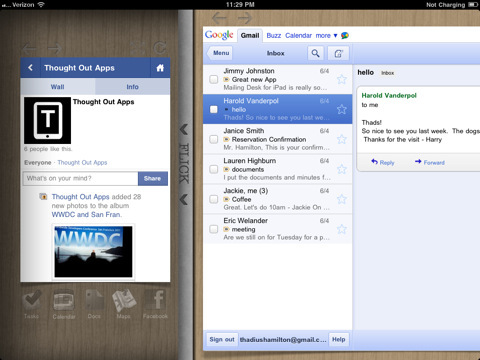This screenshot has width=480, height=360.
Task: Click the 'Thought Out Apps' filter link
Action: (82, 163)
